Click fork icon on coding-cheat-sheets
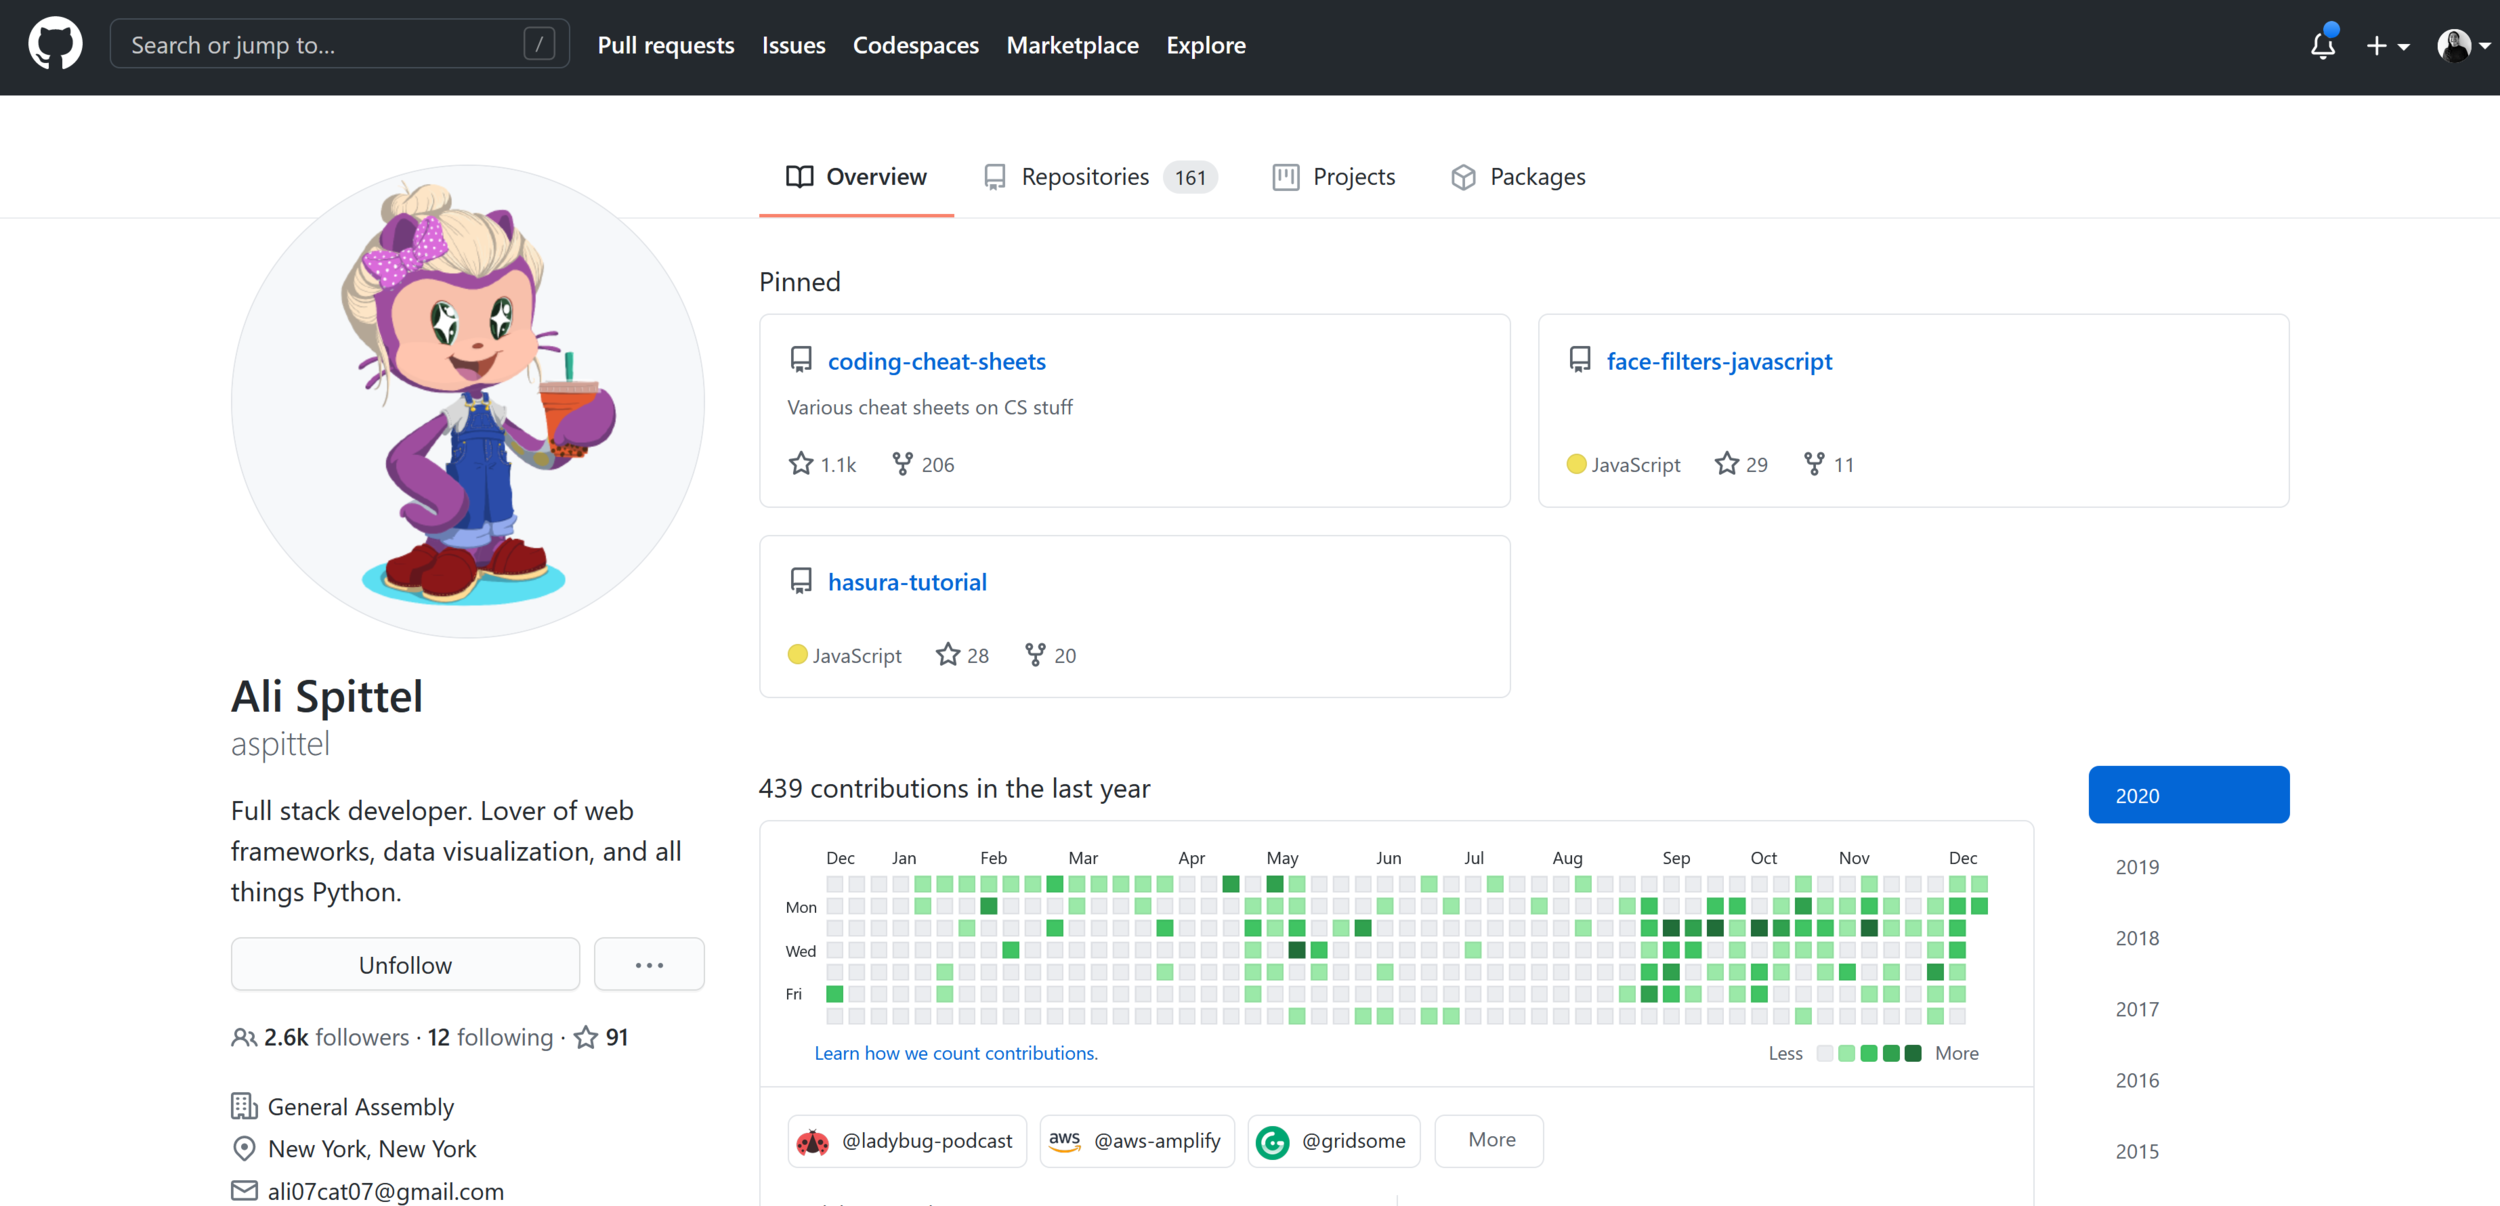 click(x=902, y=464)
